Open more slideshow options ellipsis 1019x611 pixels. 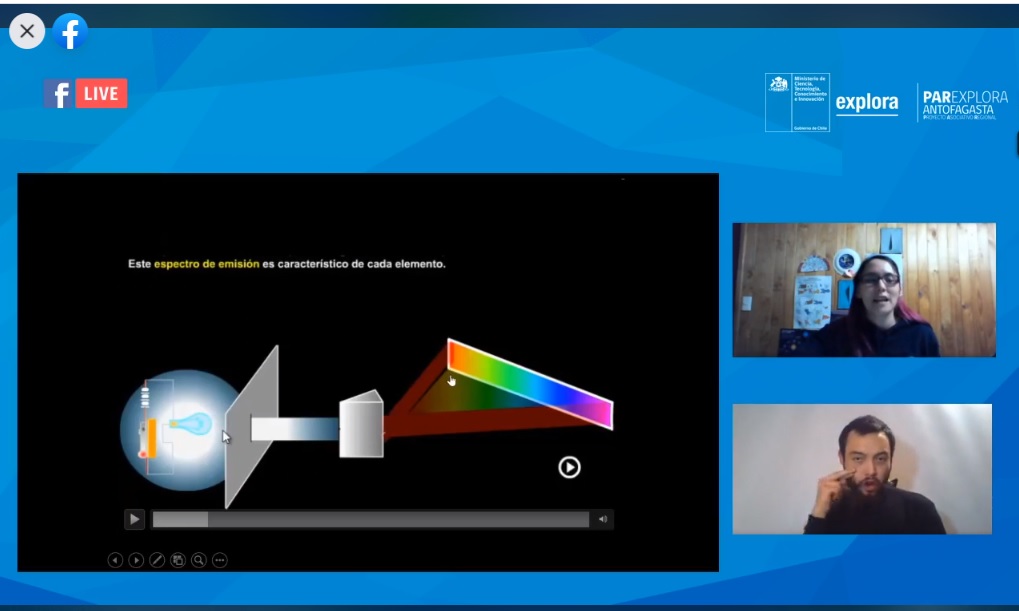(x=220, y=560)
